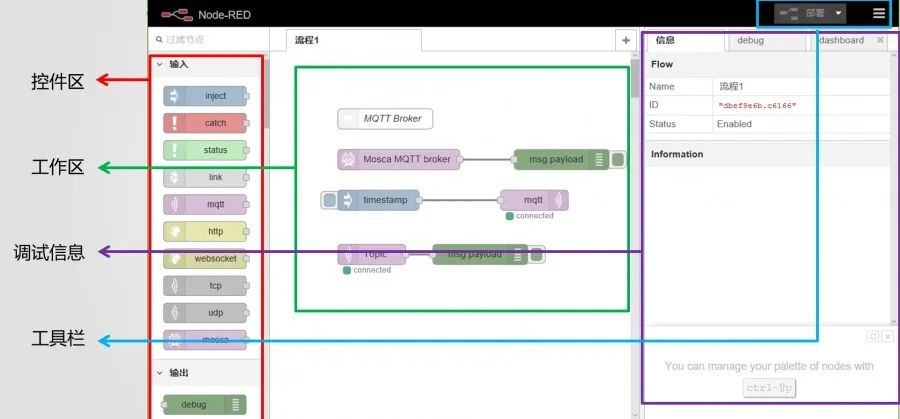Viewport: 900px width, 419px height.
Task: Open the debug sidebar tab
Action: point(766,40)
